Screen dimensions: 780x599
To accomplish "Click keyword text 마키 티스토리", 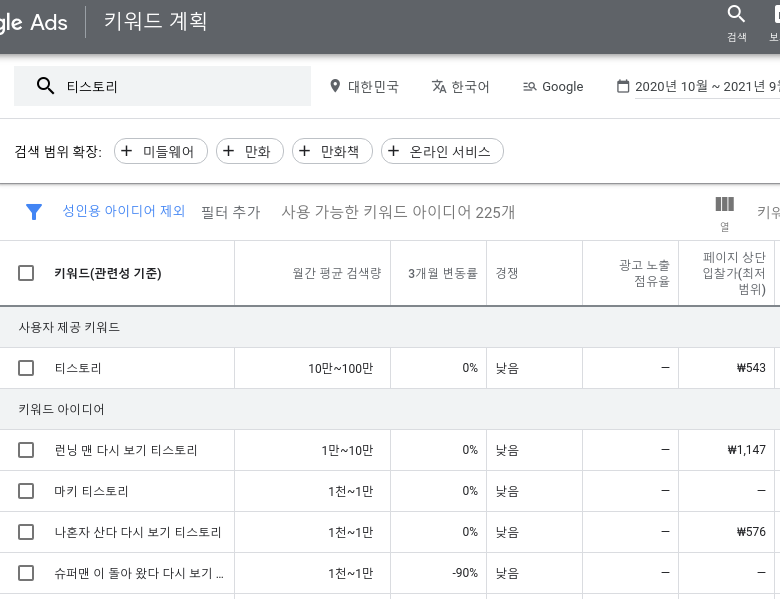I will [92, 492].
